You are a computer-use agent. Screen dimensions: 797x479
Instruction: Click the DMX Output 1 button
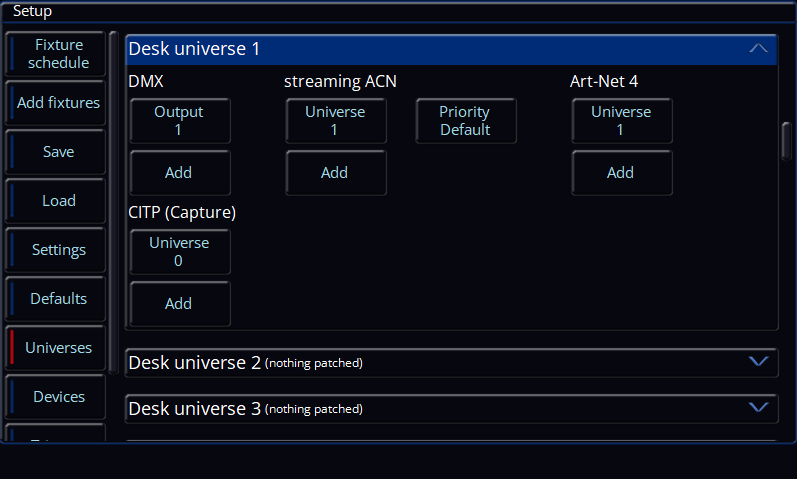click(x=180, y=121)
